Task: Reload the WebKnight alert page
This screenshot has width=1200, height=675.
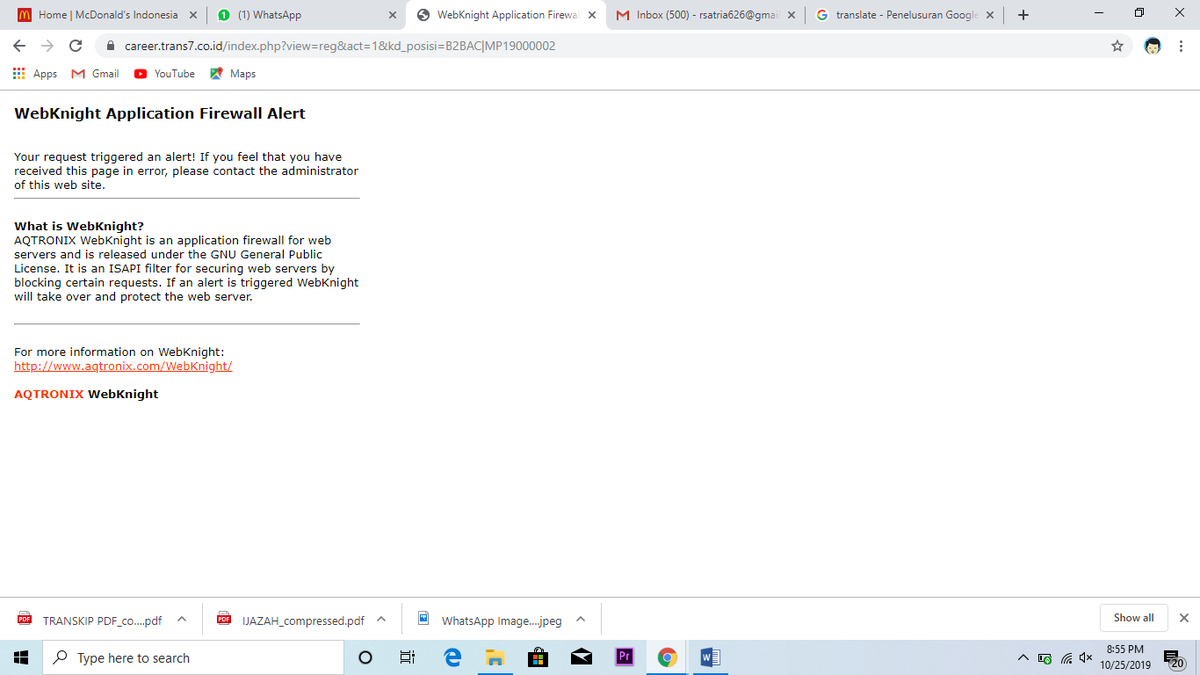Action: click(x=75, y=46)
